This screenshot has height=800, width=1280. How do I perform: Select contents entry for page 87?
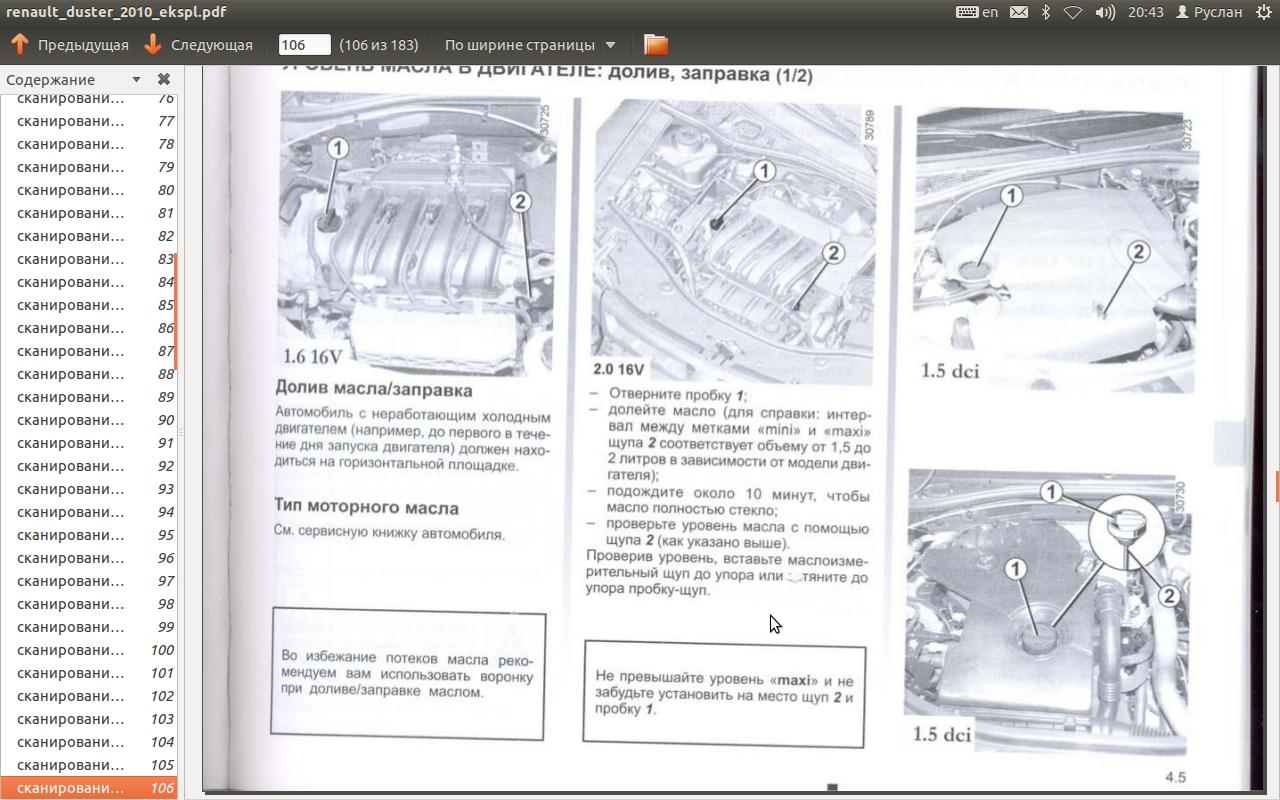pyautogui.click(x=89, y=351)
